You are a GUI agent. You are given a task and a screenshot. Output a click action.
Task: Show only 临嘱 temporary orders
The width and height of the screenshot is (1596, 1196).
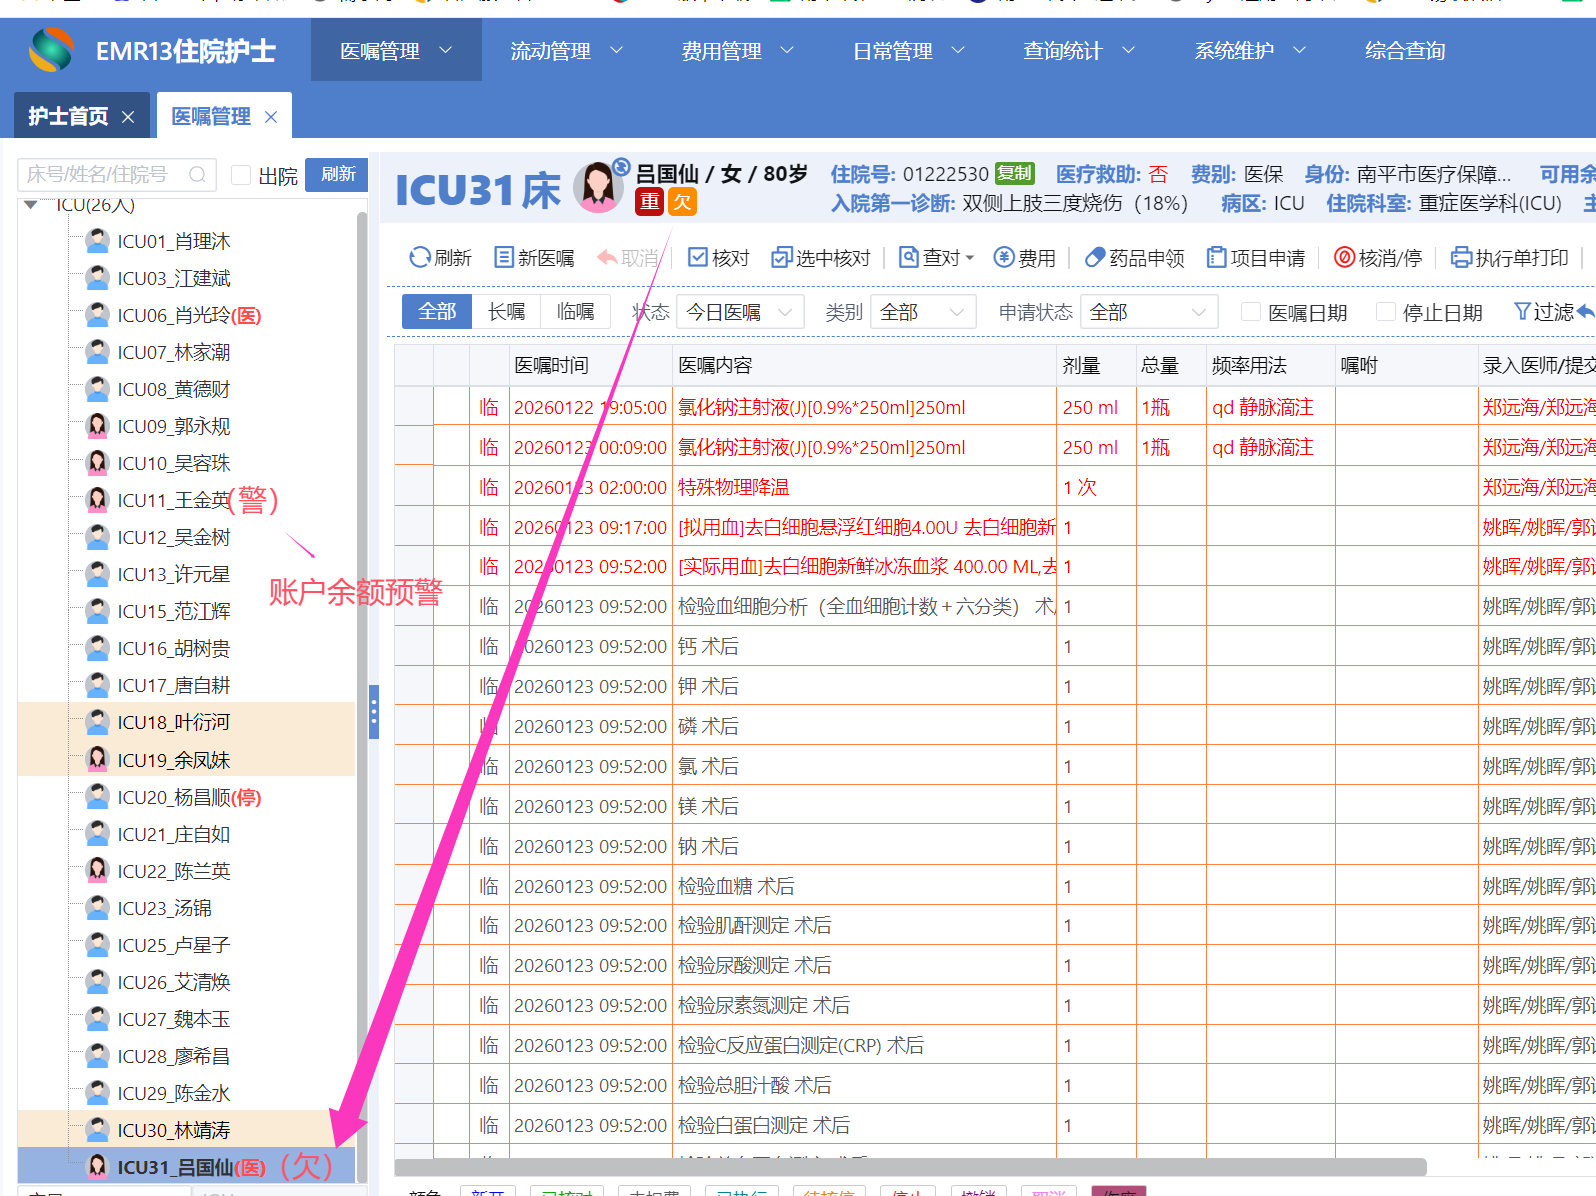(575, 312)
